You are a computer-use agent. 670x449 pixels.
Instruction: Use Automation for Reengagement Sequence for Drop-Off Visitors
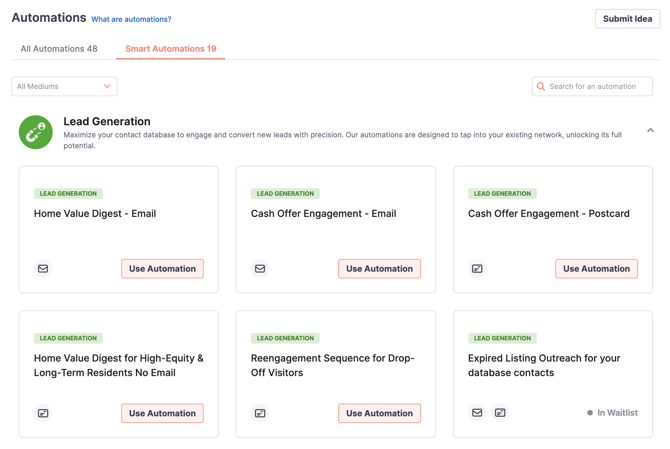pyautogui.click(x=379, y=413)
